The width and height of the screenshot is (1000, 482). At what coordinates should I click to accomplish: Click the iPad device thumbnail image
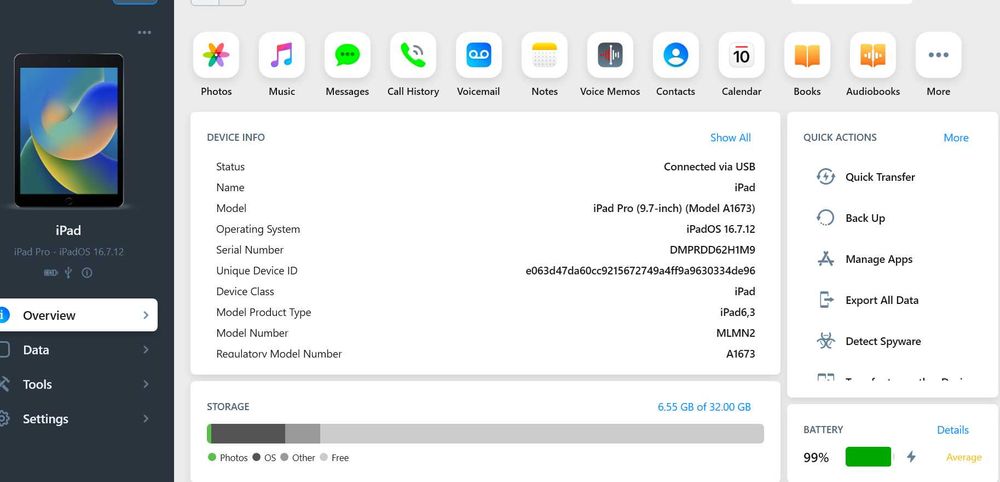(x=69, y=131)
